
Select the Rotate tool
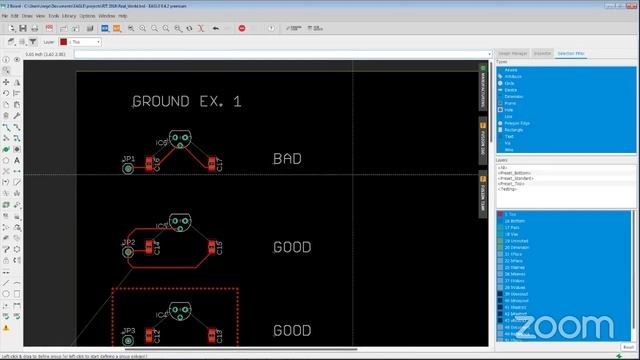(6, 93)
